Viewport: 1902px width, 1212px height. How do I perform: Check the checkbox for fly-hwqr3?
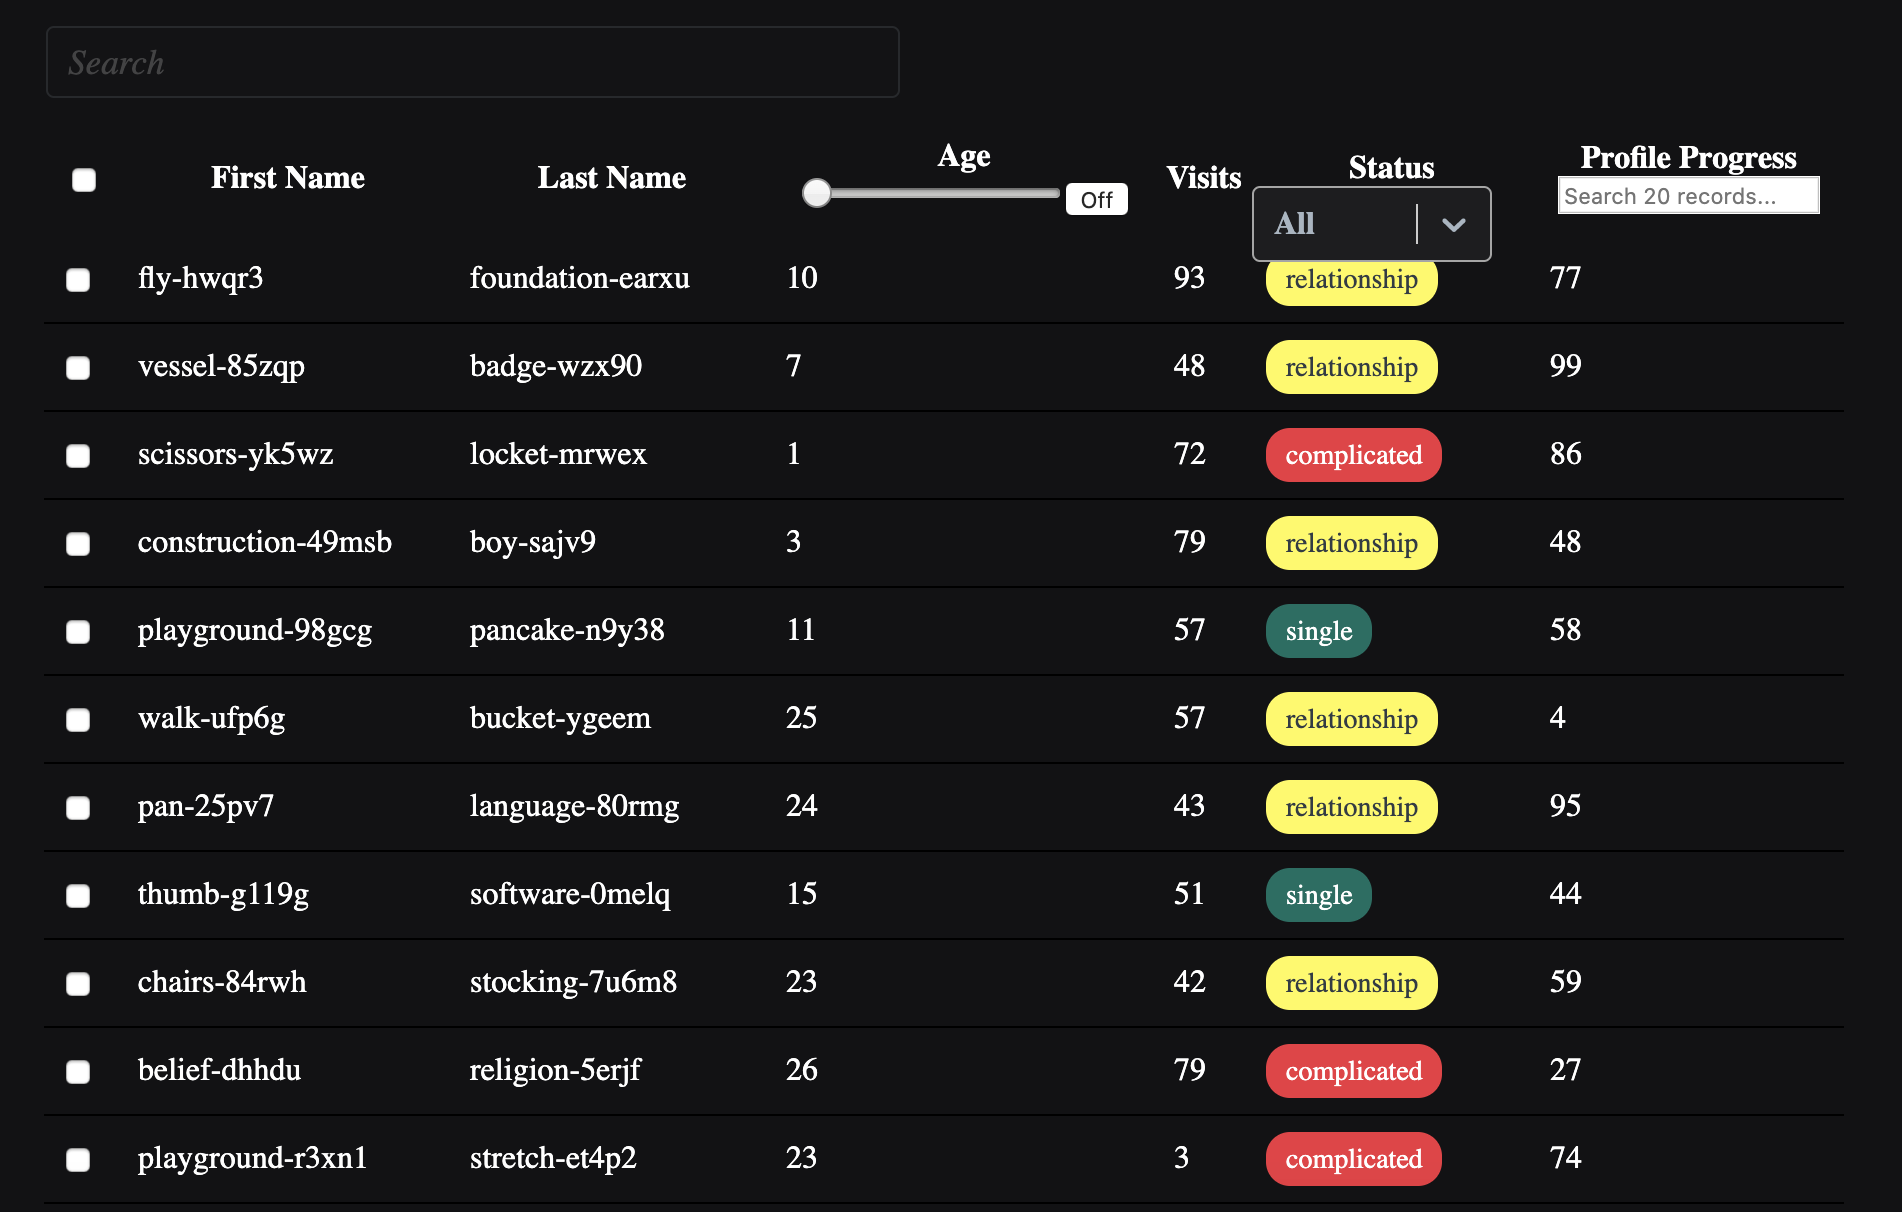(78, 280)
